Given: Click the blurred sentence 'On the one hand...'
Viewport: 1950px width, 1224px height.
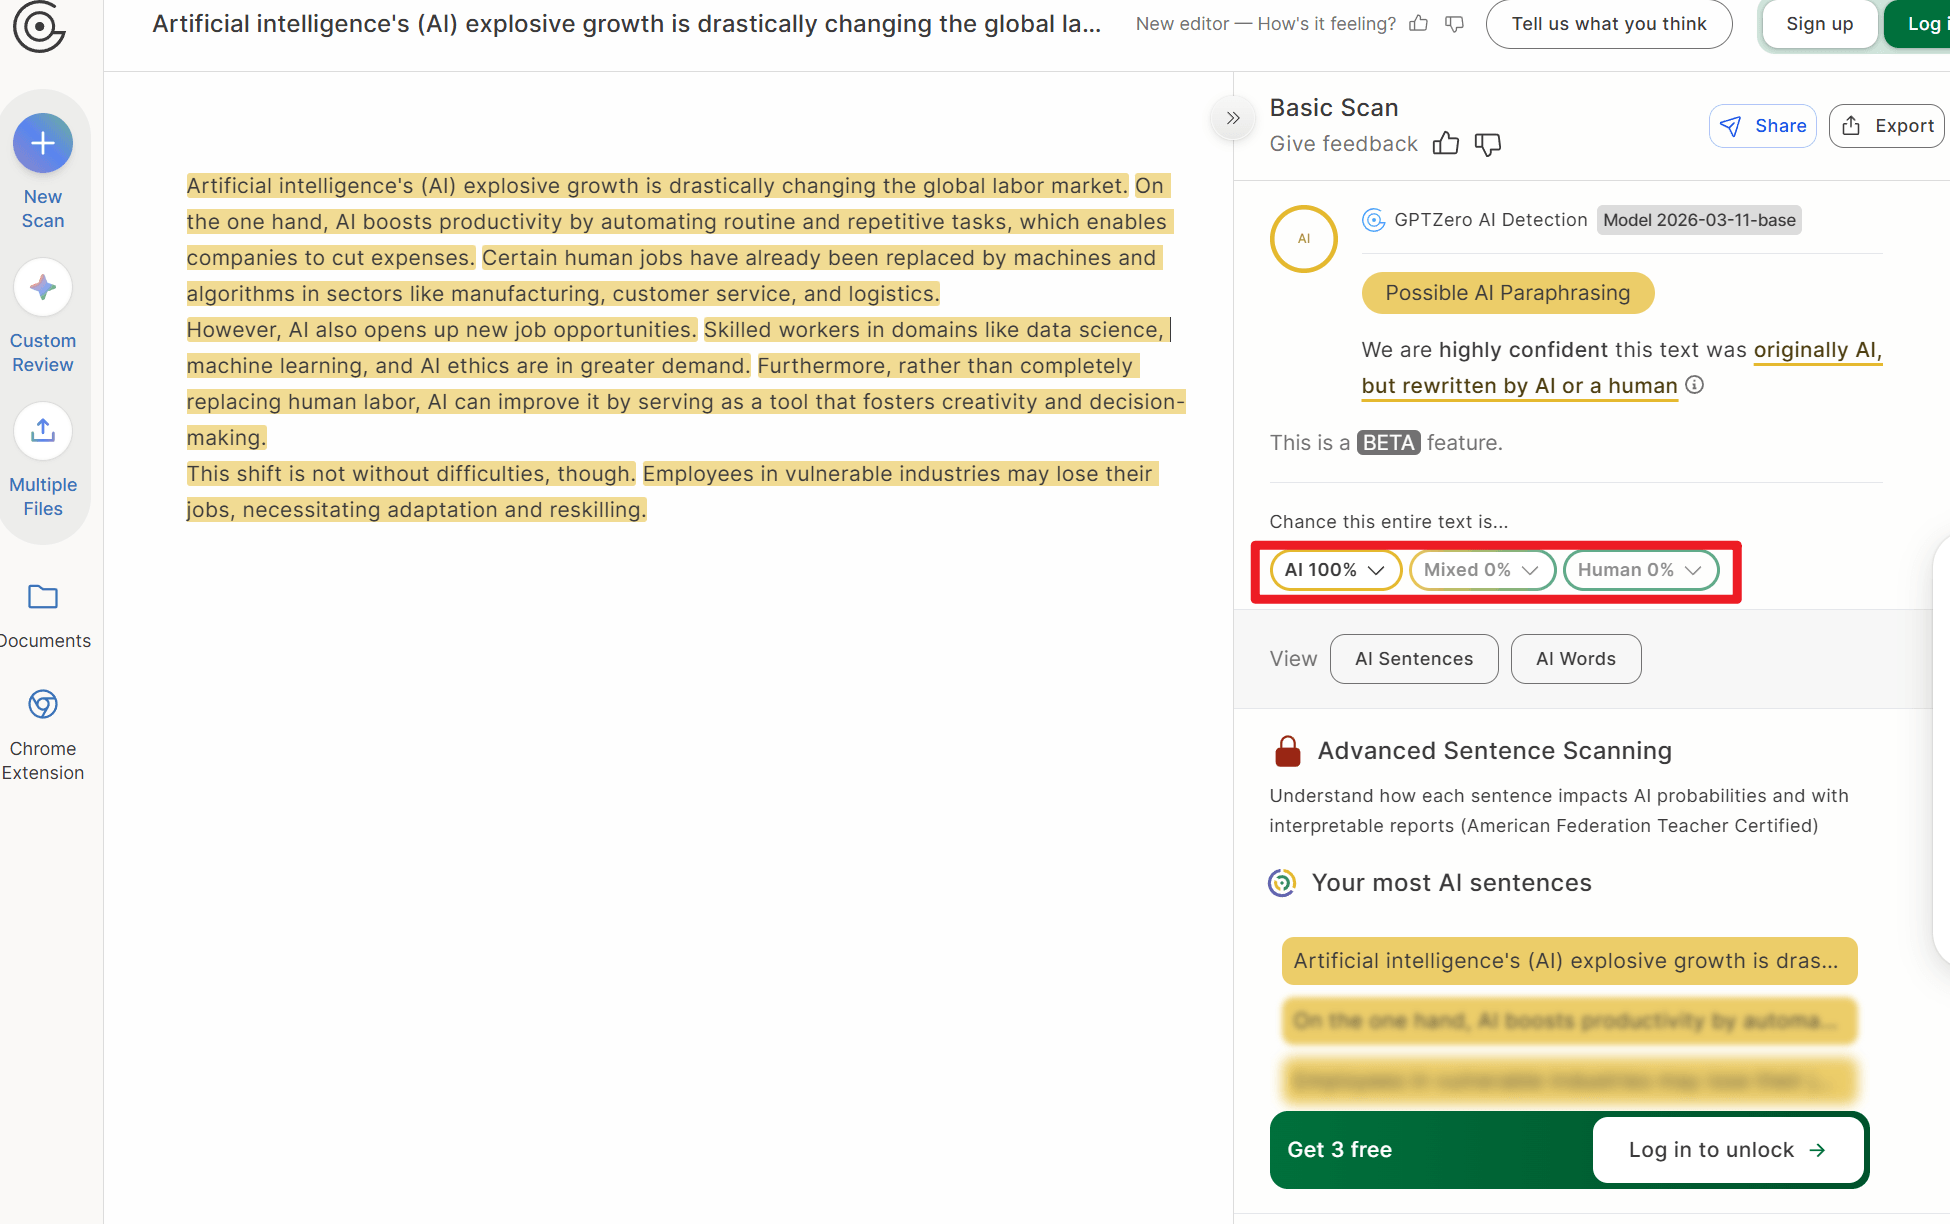Looking at the screenshot, I should coord(1569,1021).
